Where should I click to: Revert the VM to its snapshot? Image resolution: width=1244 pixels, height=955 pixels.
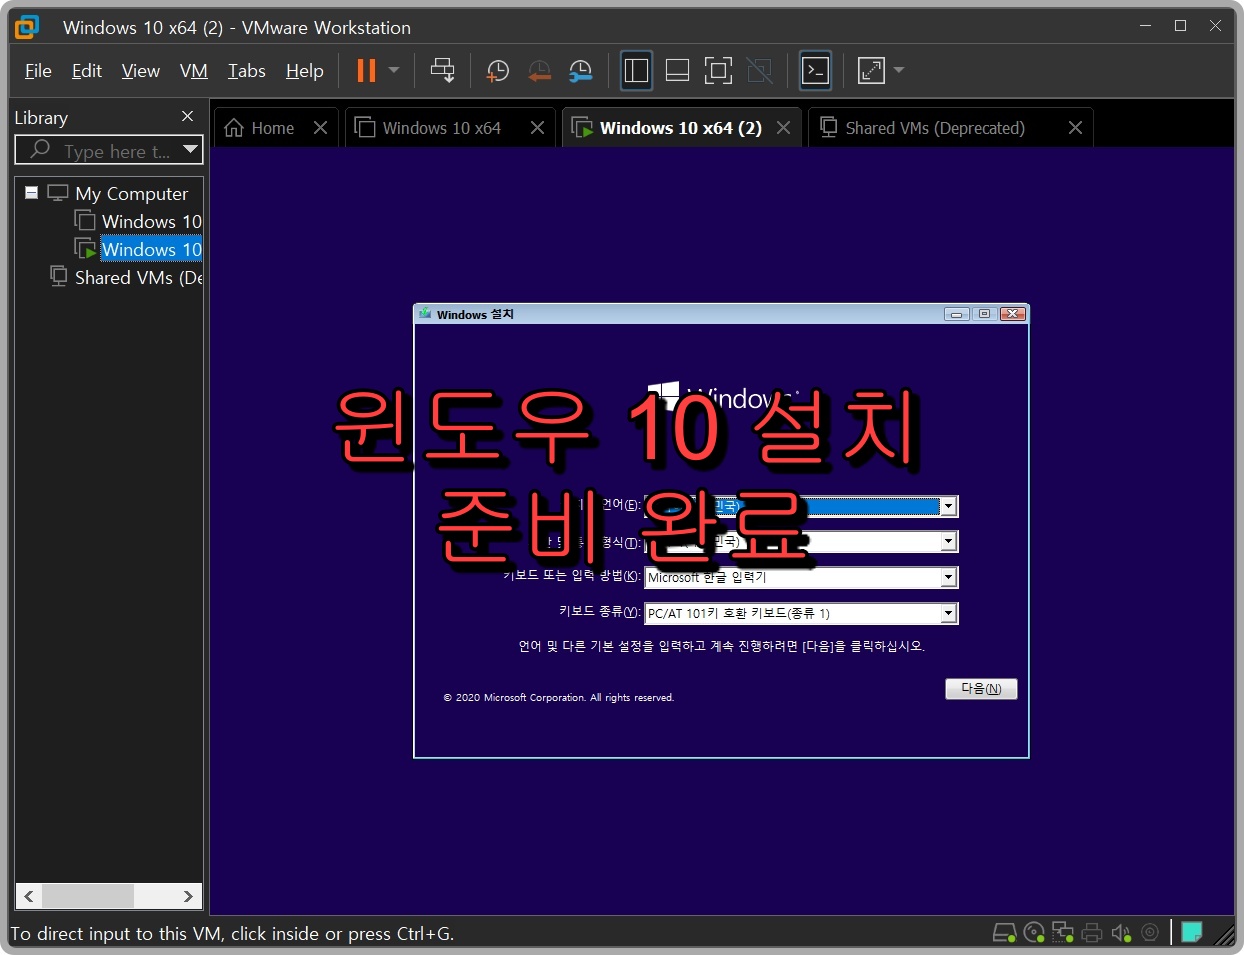(540, 70)
